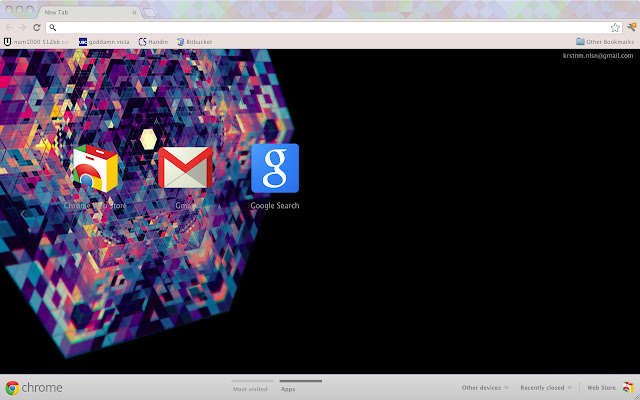Image resolution: width=640 pixels, height=400 pixels.
Task: Select the New Tab browser tab
Action: [85, 11]
